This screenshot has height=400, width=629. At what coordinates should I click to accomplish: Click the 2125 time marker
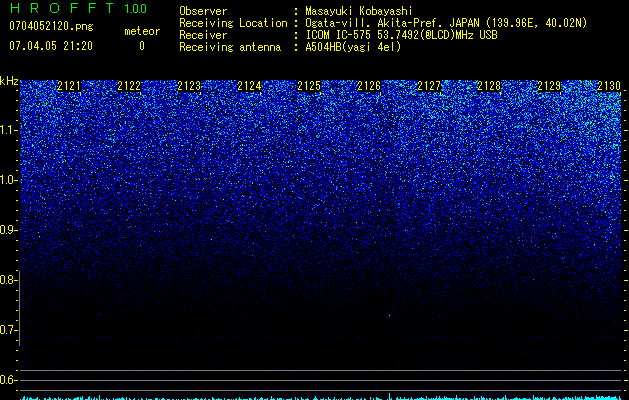tap(309, 86)
